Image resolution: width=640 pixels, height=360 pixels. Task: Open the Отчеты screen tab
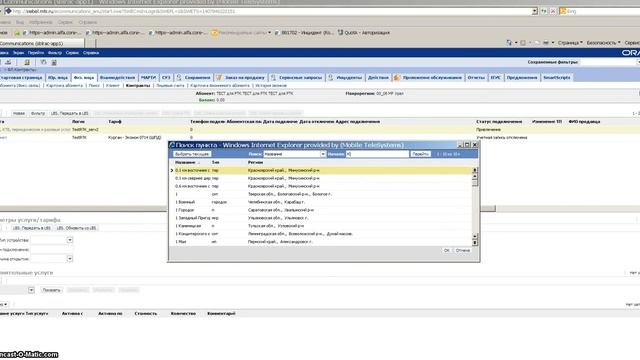click(476, 77)
